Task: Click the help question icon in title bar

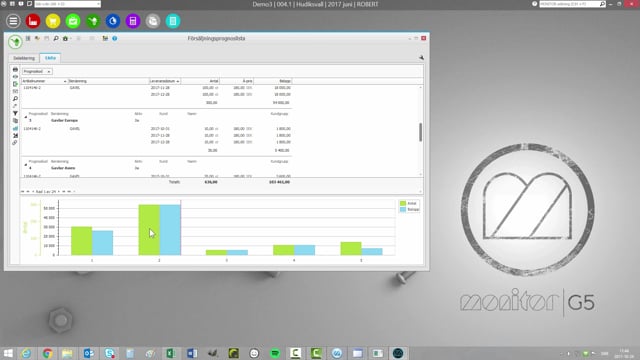Action: tap(534, 4)
